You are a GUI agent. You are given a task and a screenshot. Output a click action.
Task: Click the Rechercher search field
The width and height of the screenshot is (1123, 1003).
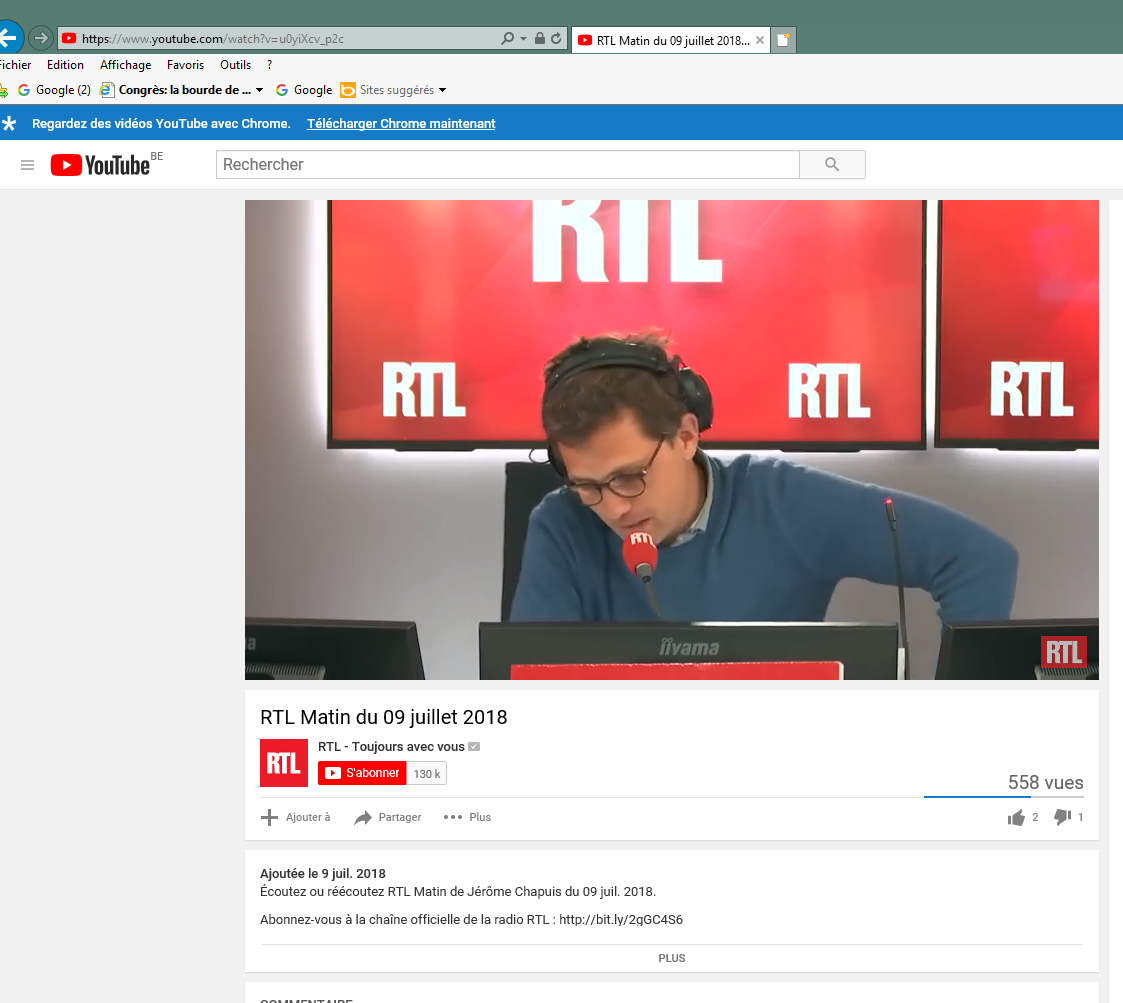(508, 165)
